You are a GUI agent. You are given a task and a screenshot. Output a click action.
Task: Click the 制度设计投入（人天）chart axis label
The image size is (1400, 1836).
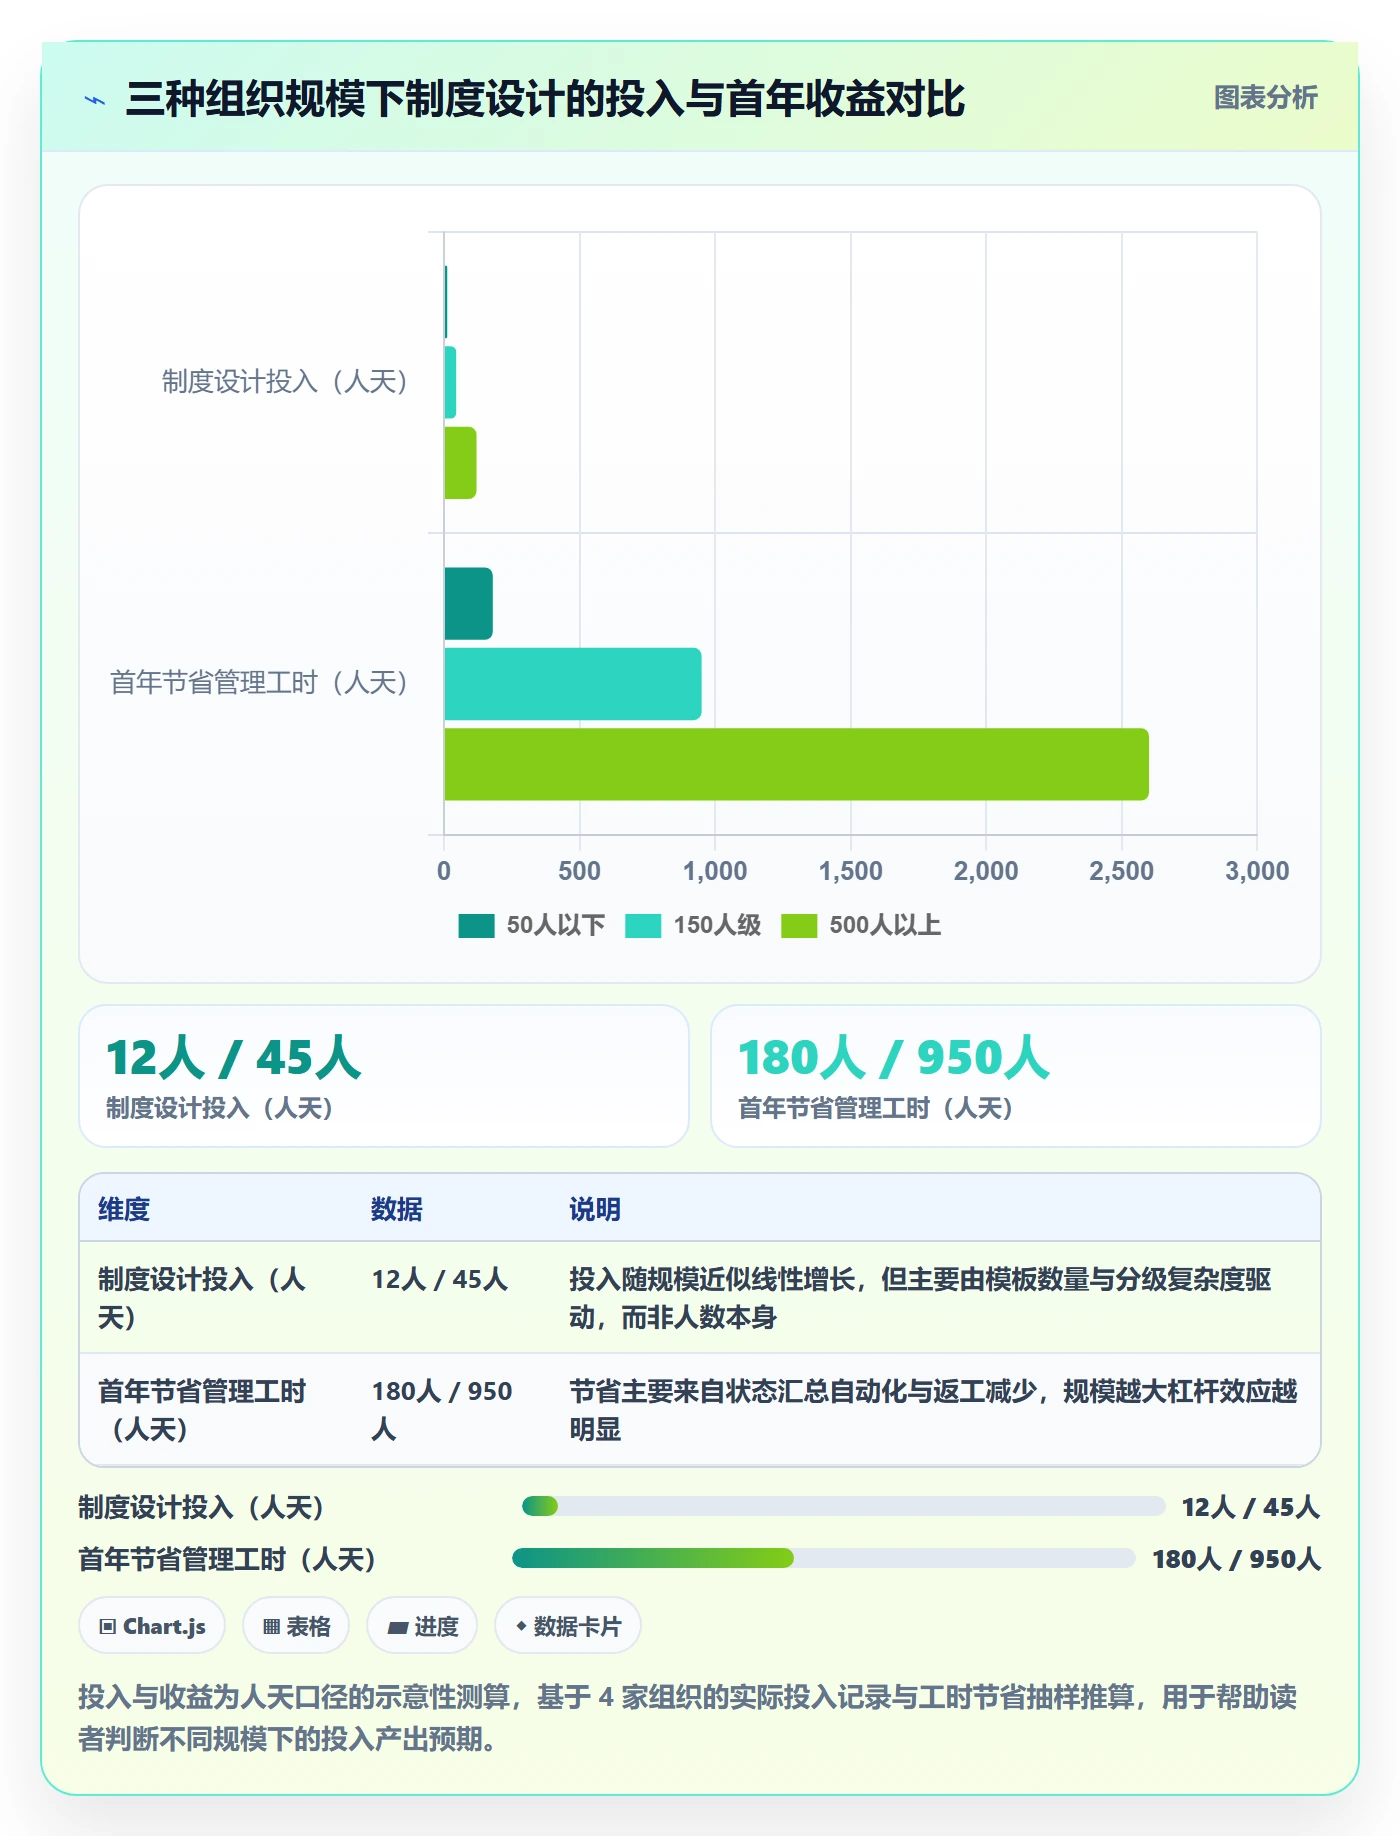tap(285, 382)
